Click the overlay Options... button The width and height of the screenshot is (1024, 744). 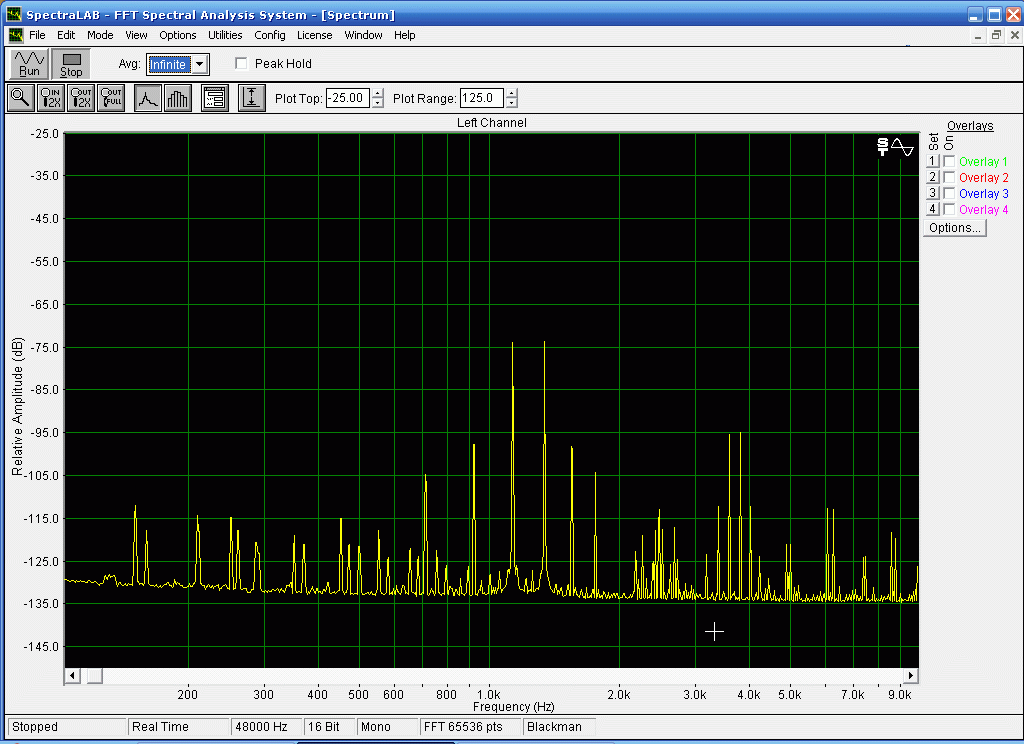tap(954, 228)
